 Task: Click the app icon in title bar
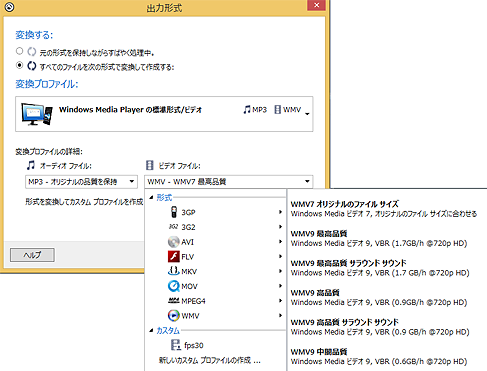click(x=9, y=7)
